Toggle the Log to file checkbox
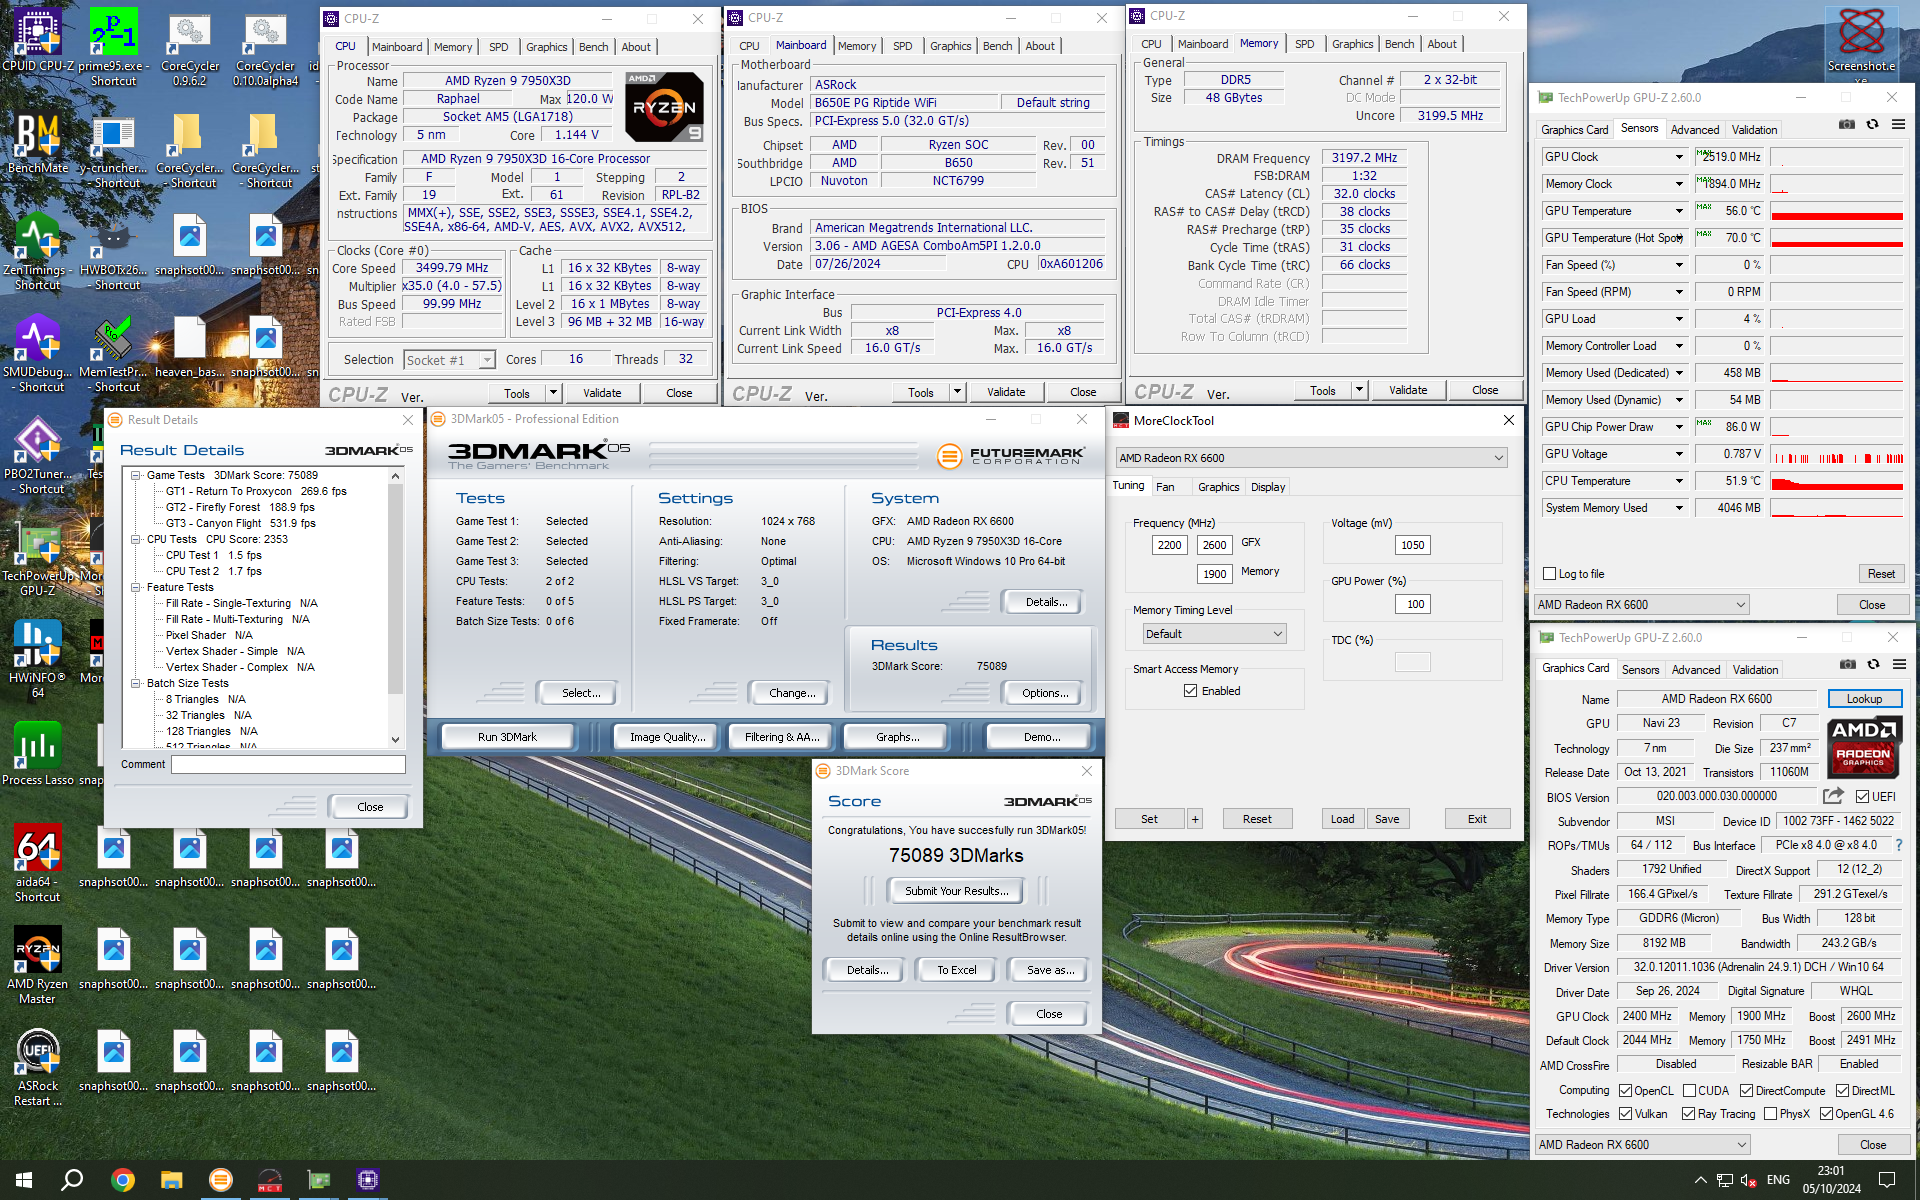This screenshot has height=1200, width=1920. 1549,574
